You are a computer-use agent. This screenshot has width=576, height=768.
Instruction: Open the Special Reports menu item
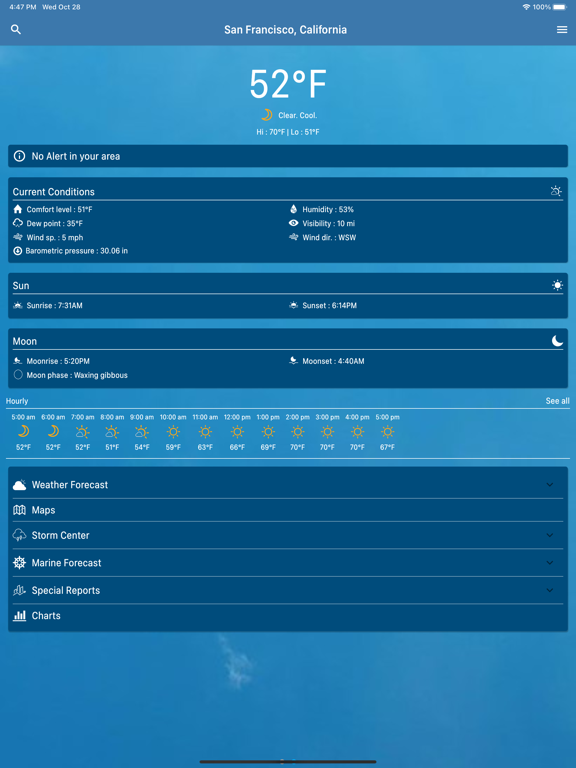pyautogui.click(x=288, y=590)
